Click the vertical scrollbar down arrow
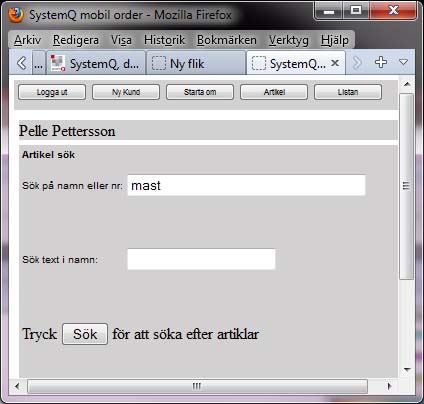Screen dimensions: 424x404 407,369
